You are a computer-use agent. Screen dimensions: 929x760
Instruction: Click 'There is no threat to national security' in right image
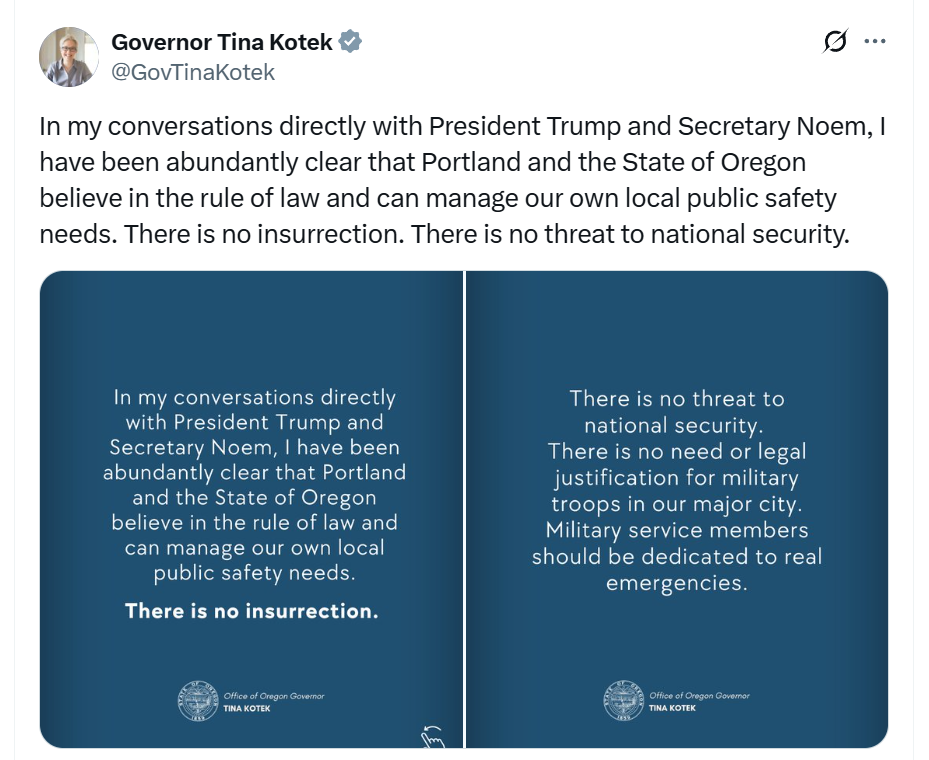coord(677,411)
